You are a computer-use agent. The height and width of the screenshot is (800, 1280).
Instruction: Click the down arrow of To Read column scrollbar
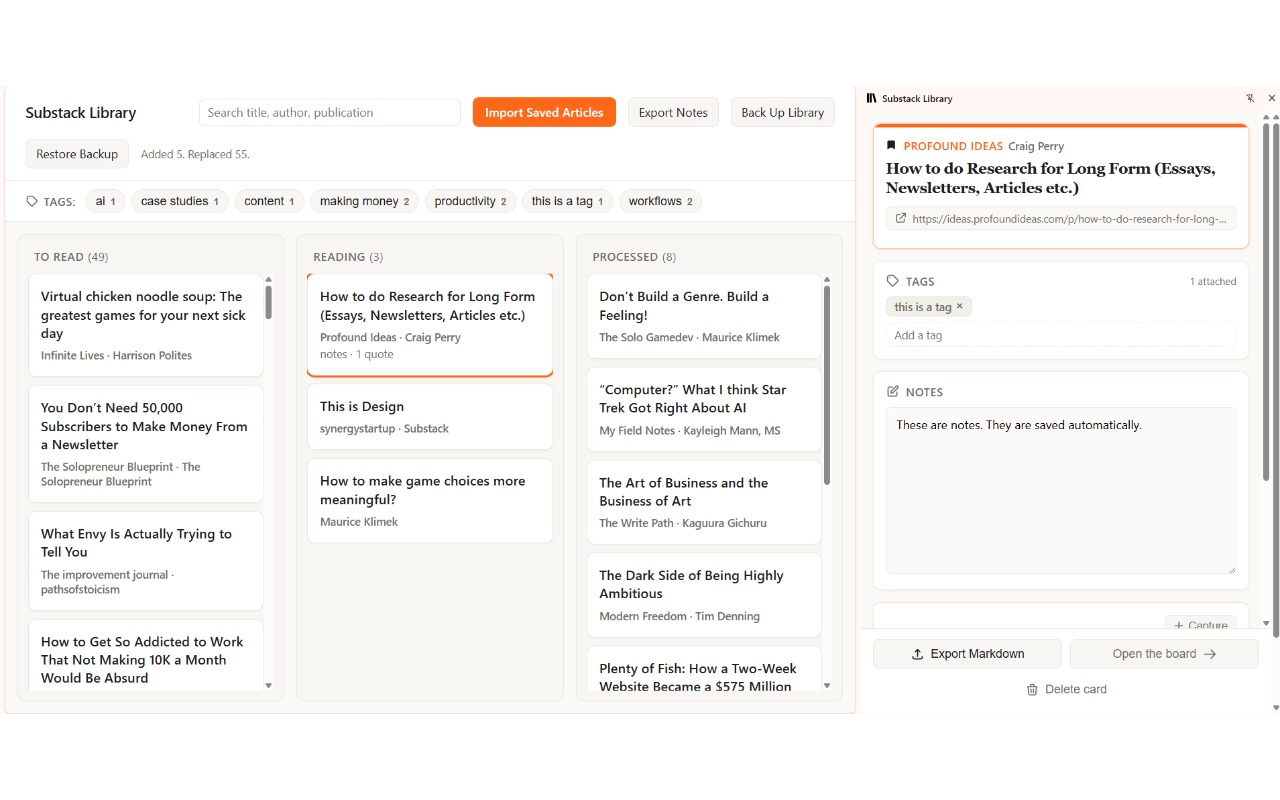click(268, 685)
